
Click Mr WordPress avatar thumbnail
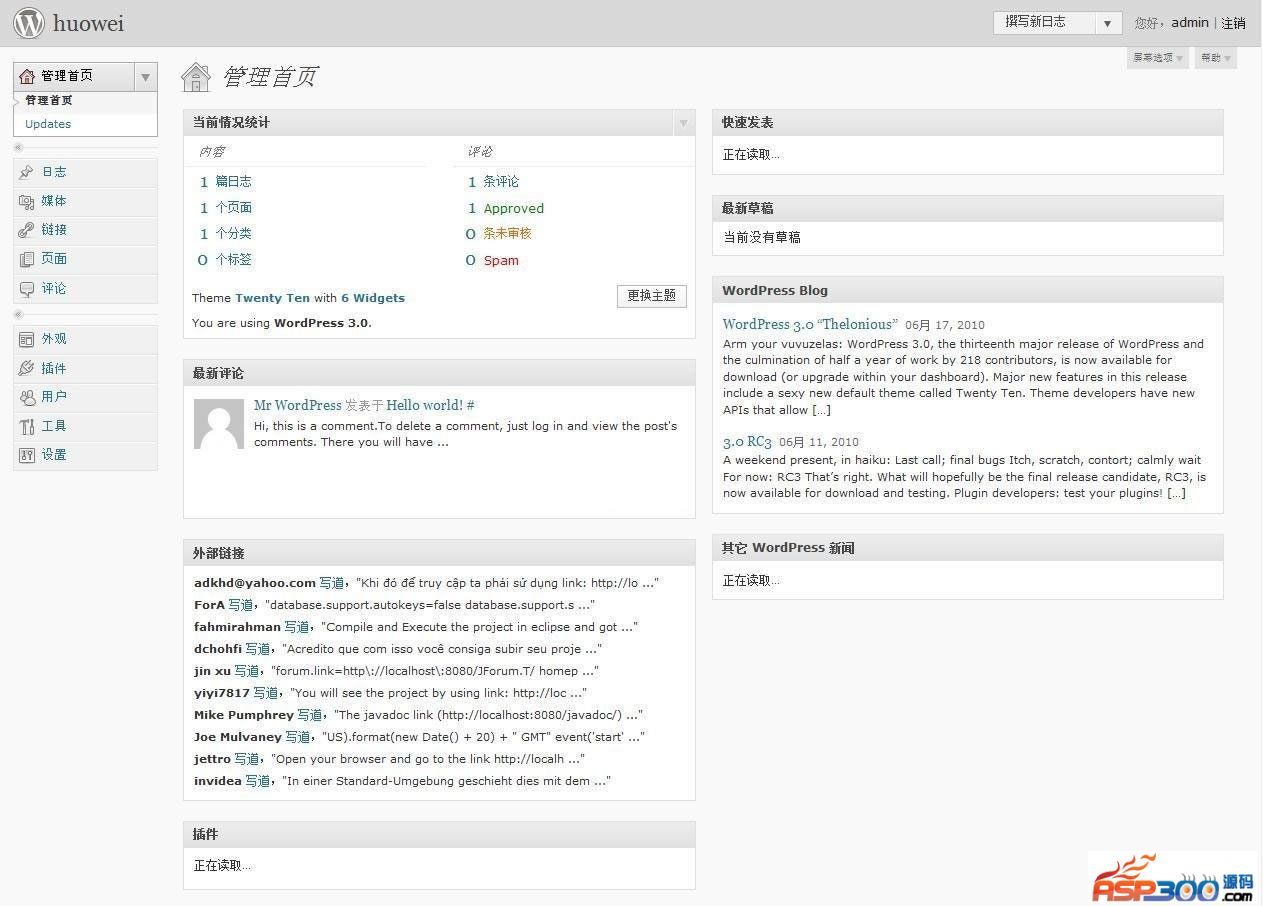pos(219,424)
